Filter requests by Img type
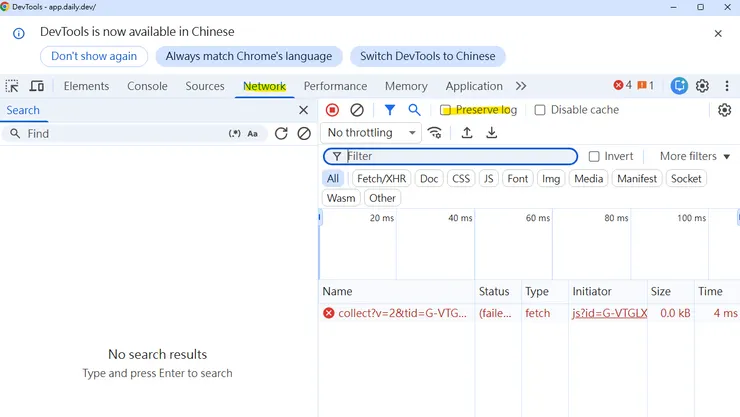 click(x=551, y=179)
